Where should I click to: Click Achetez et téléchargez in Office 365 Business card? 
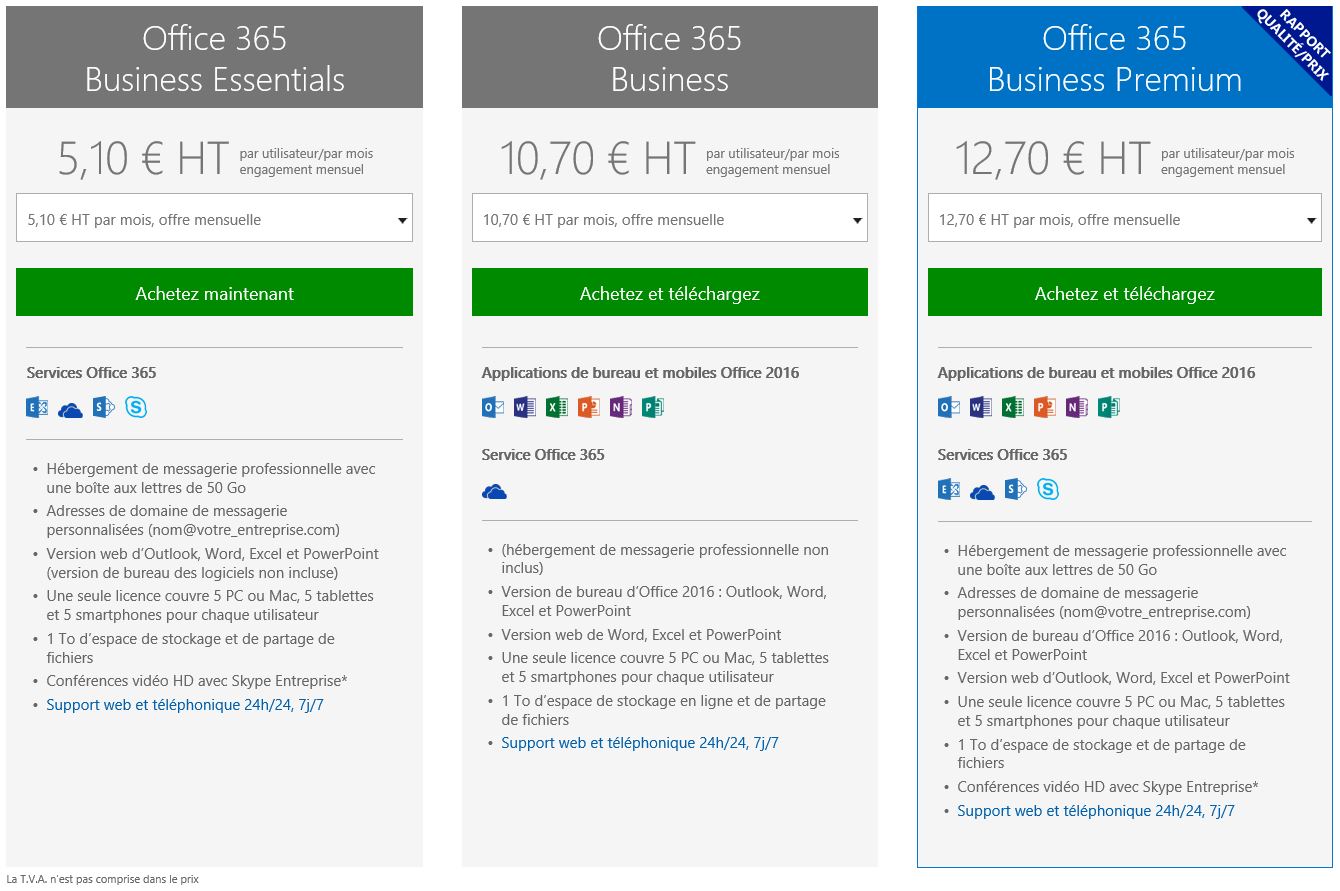670,292
